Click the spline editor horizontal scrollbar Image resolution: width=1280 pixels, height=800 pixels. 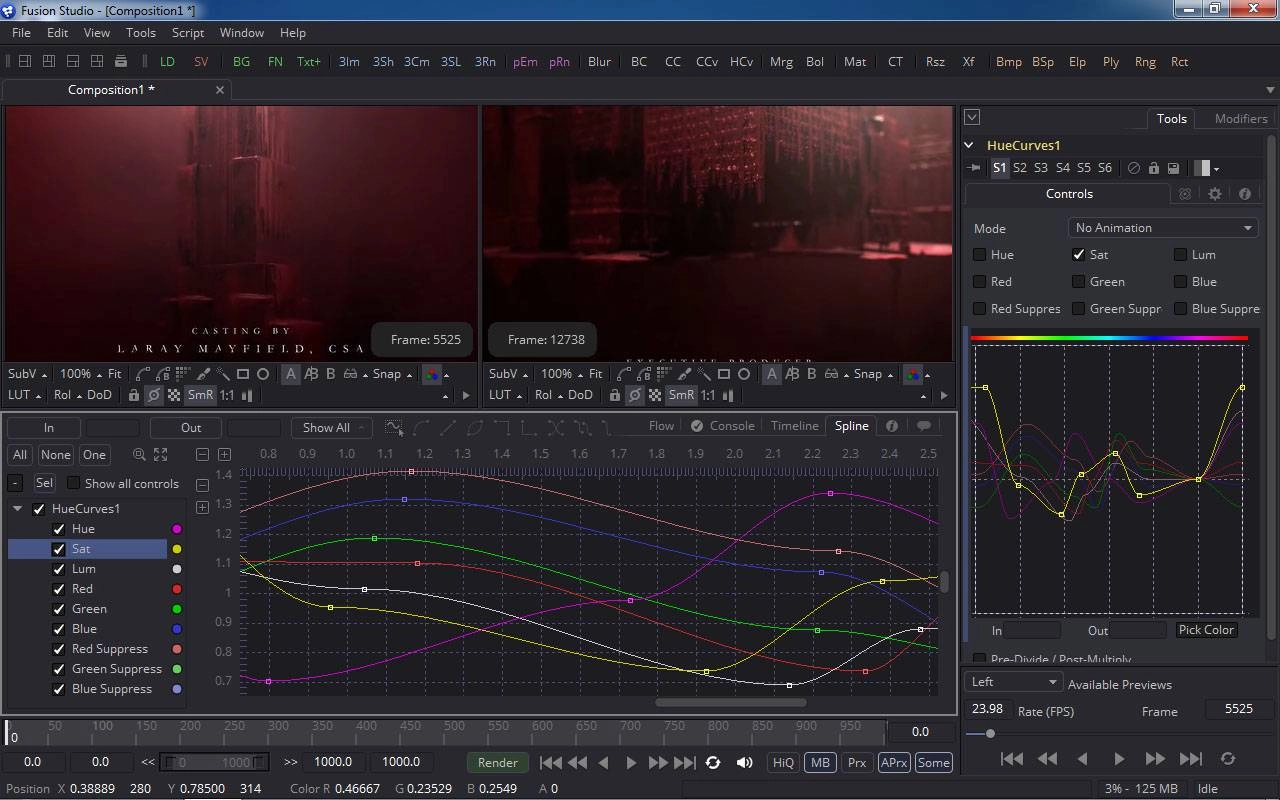point(730,702)
